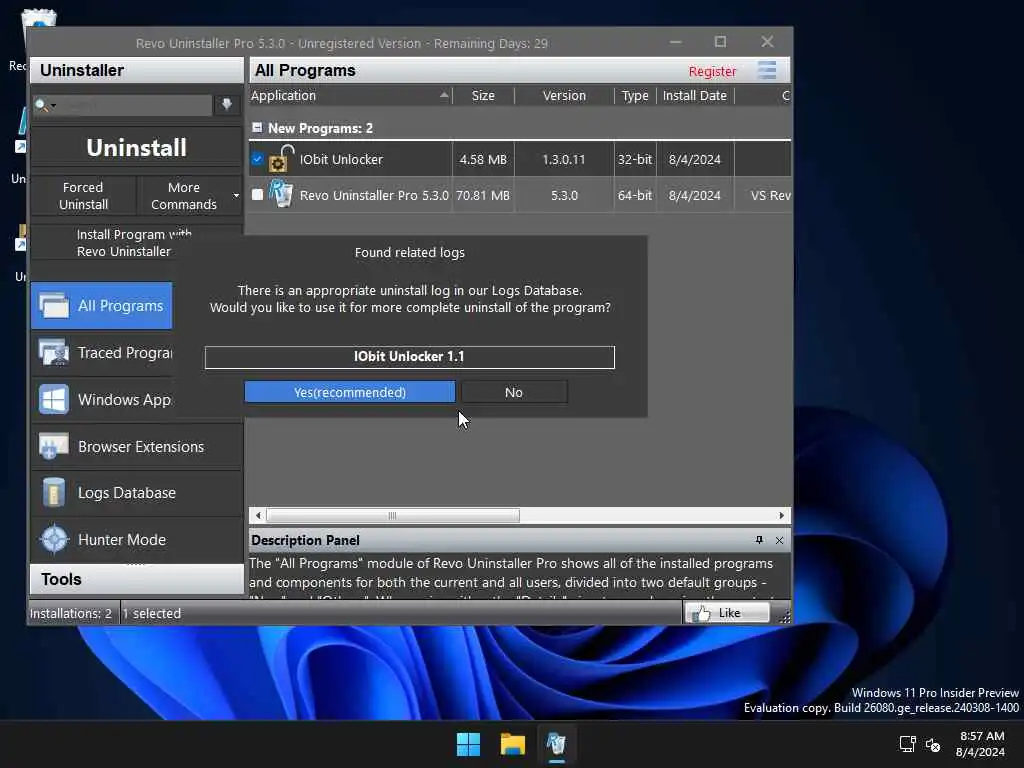Click the muted volume icon in system tray
The width and height of the screenshot is (1024, 768).
[933, 744]
